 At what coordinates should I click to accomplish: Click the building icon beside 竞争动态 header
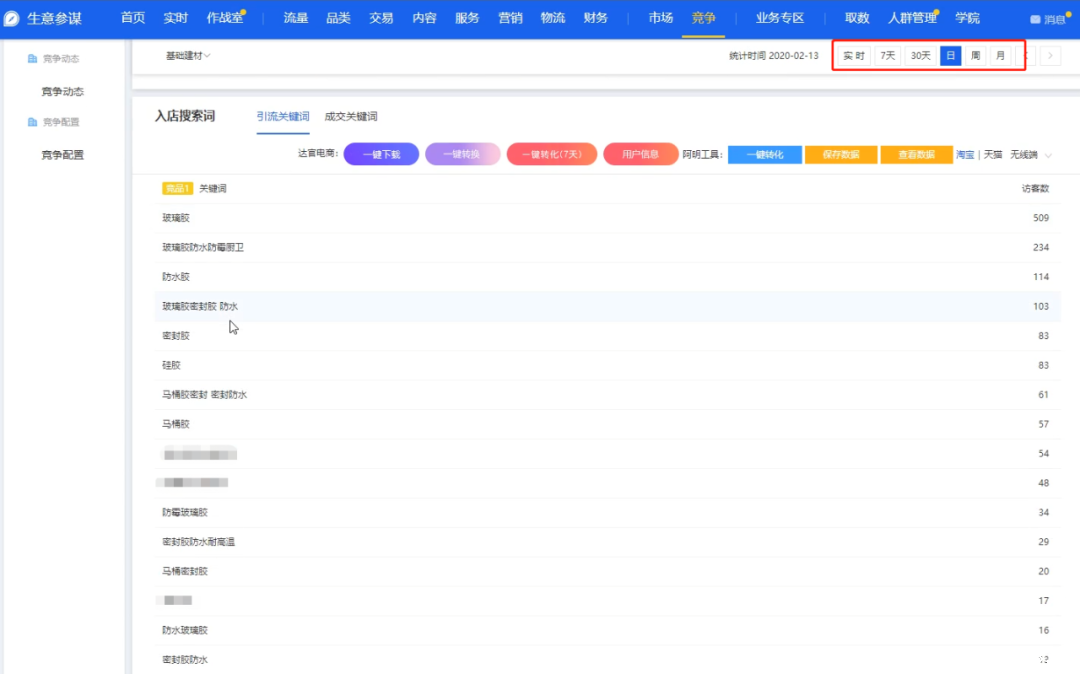tap(33, 59)
